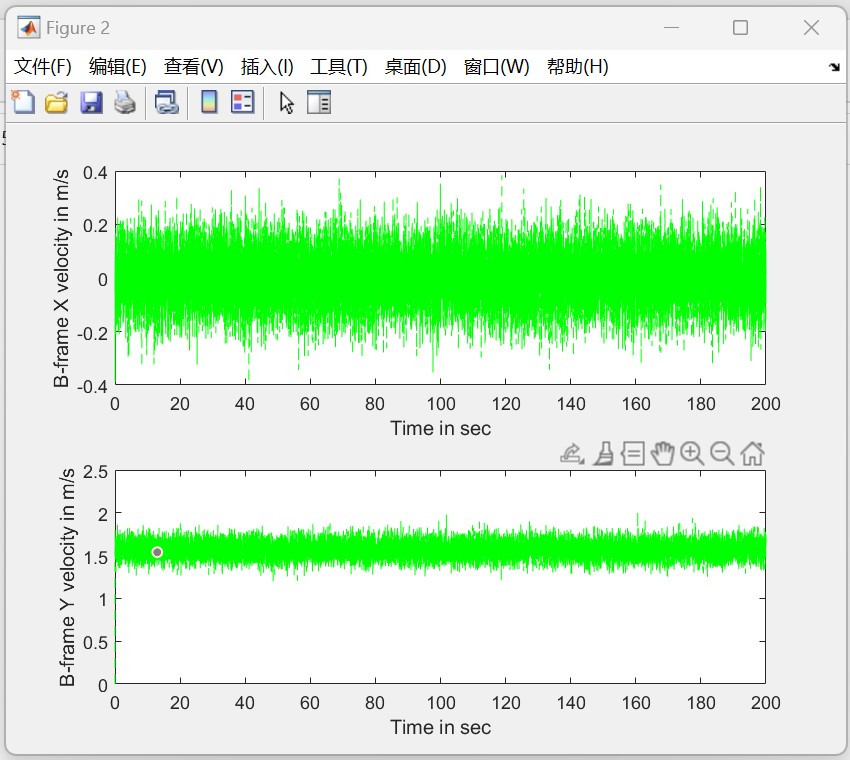Save figure with the floppy disk icon
850x760 pixels.
tap(91, 102)
